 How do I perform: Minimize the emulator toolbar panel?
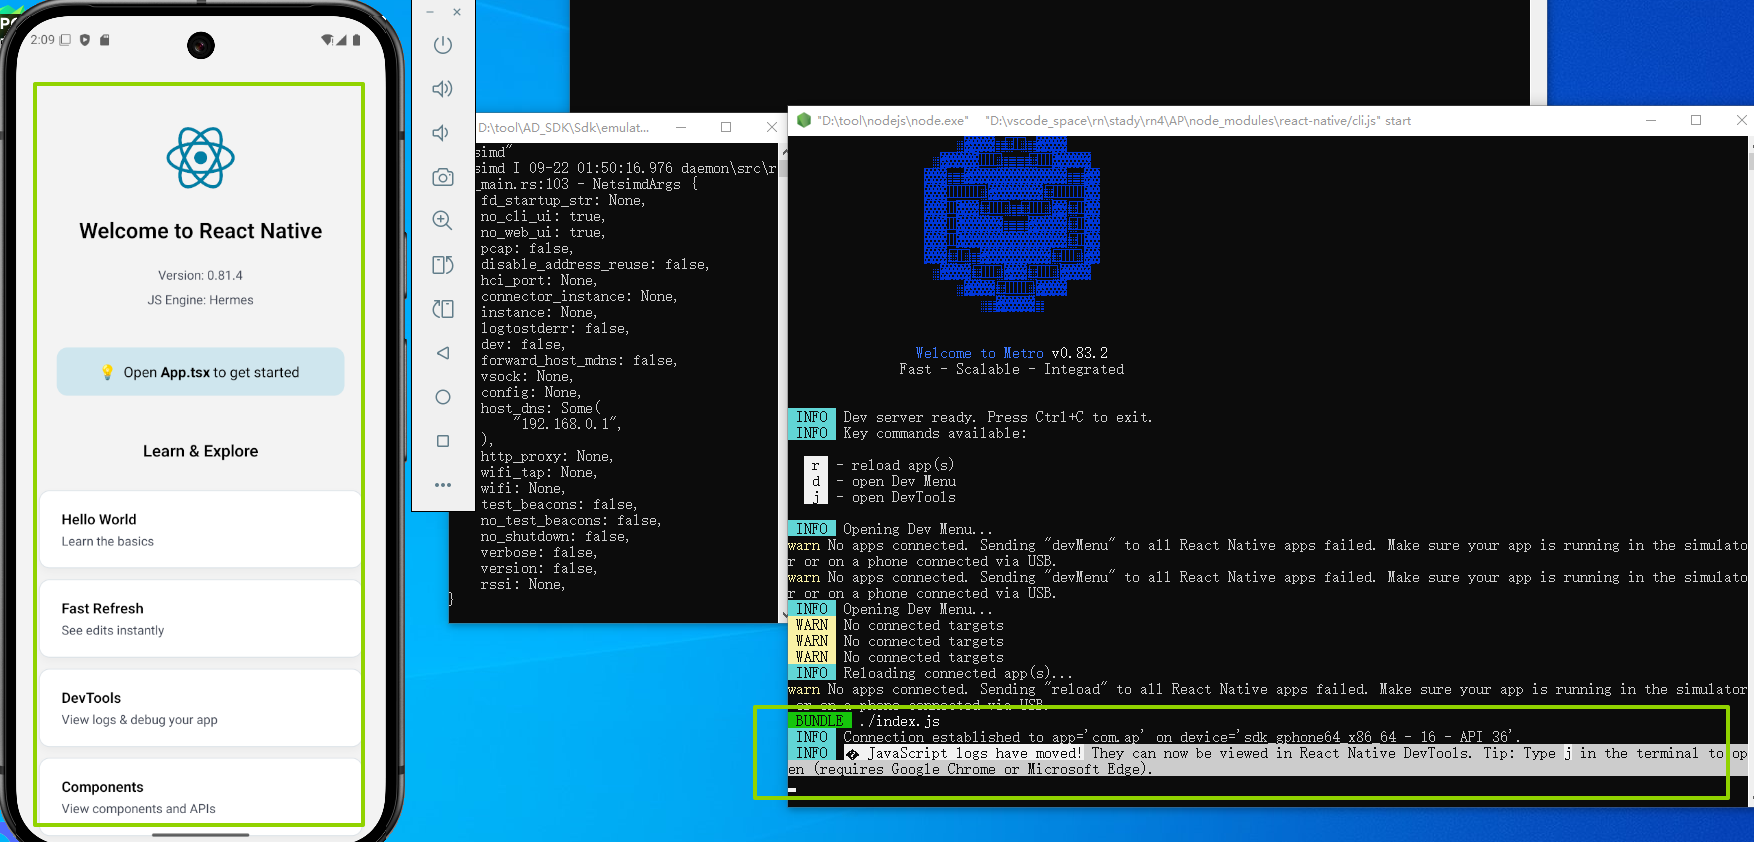[430, 12]
